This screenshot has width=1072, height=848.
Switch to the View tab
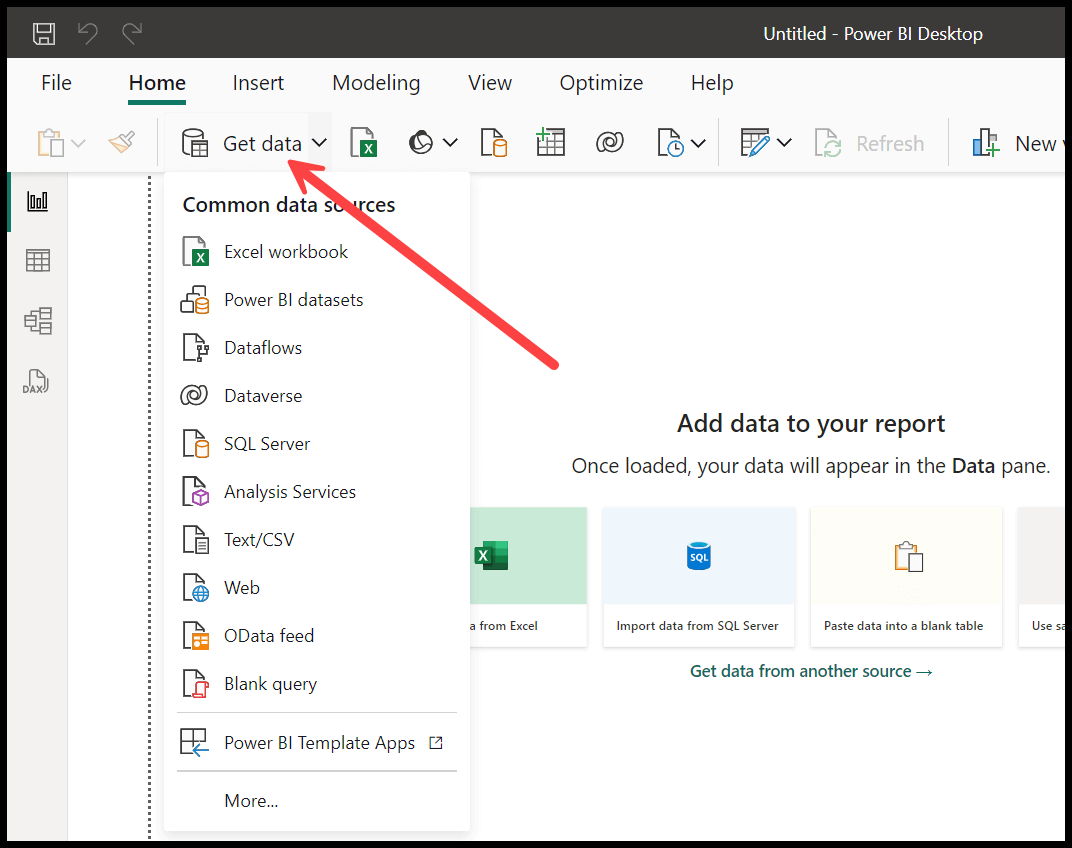point(490,83)
